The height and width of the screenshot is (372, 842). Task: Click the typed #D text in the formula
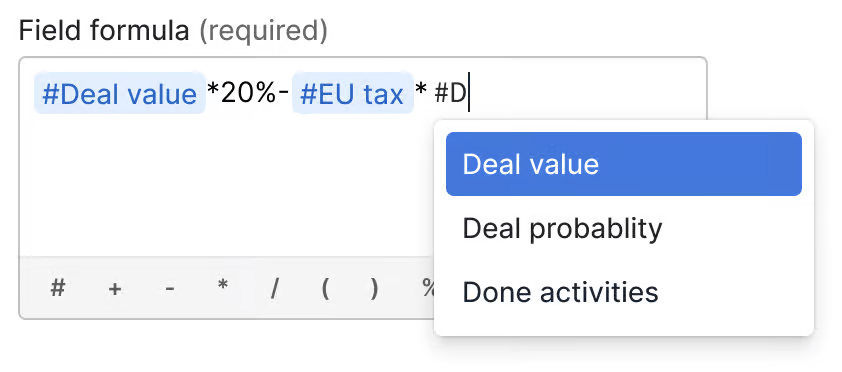(449, 94)
